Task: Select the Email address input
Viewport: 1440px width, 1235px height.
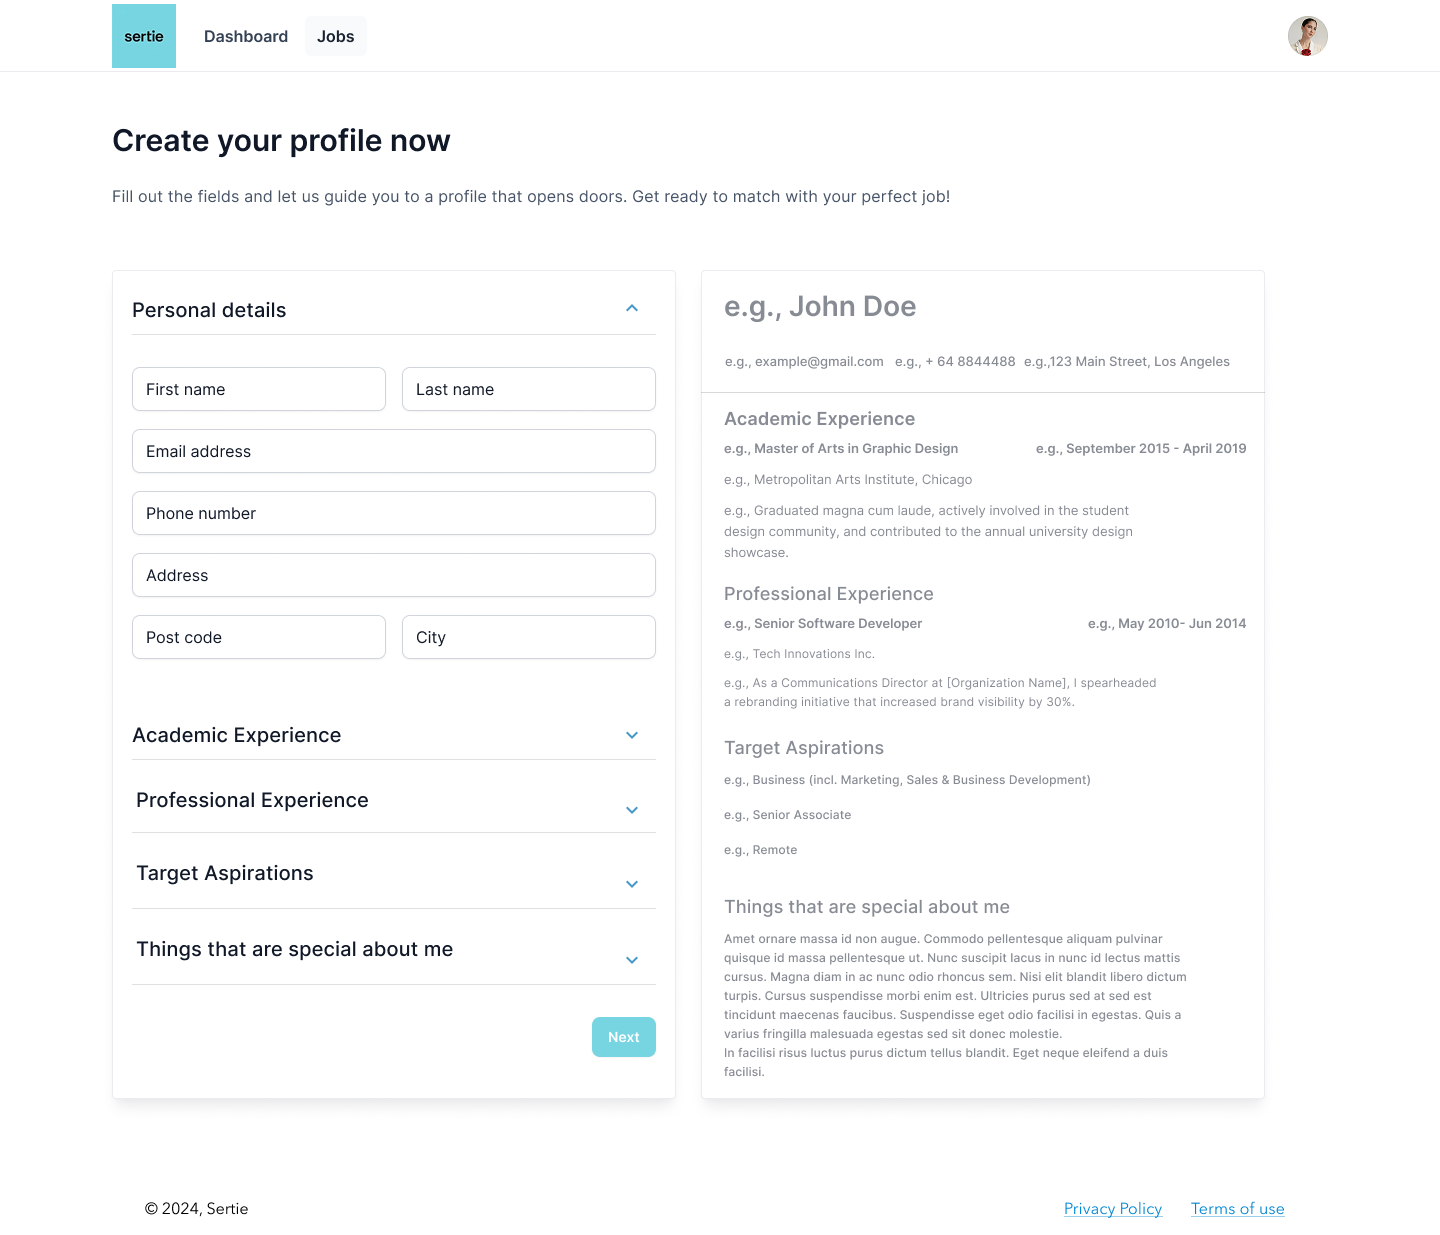Action: 394,451
